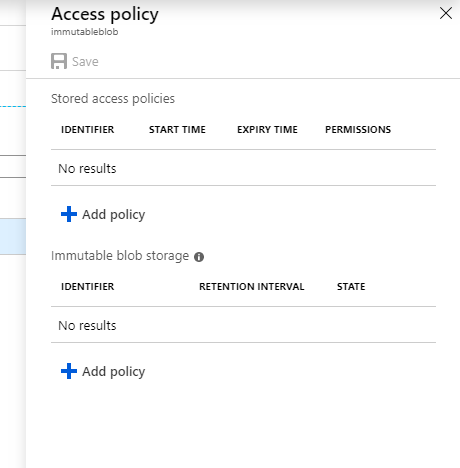Select the RETENTION INTERVAL column header
The width and height of the screenshot is (460, 468).
pyautogui.click(x=252, y=287)
